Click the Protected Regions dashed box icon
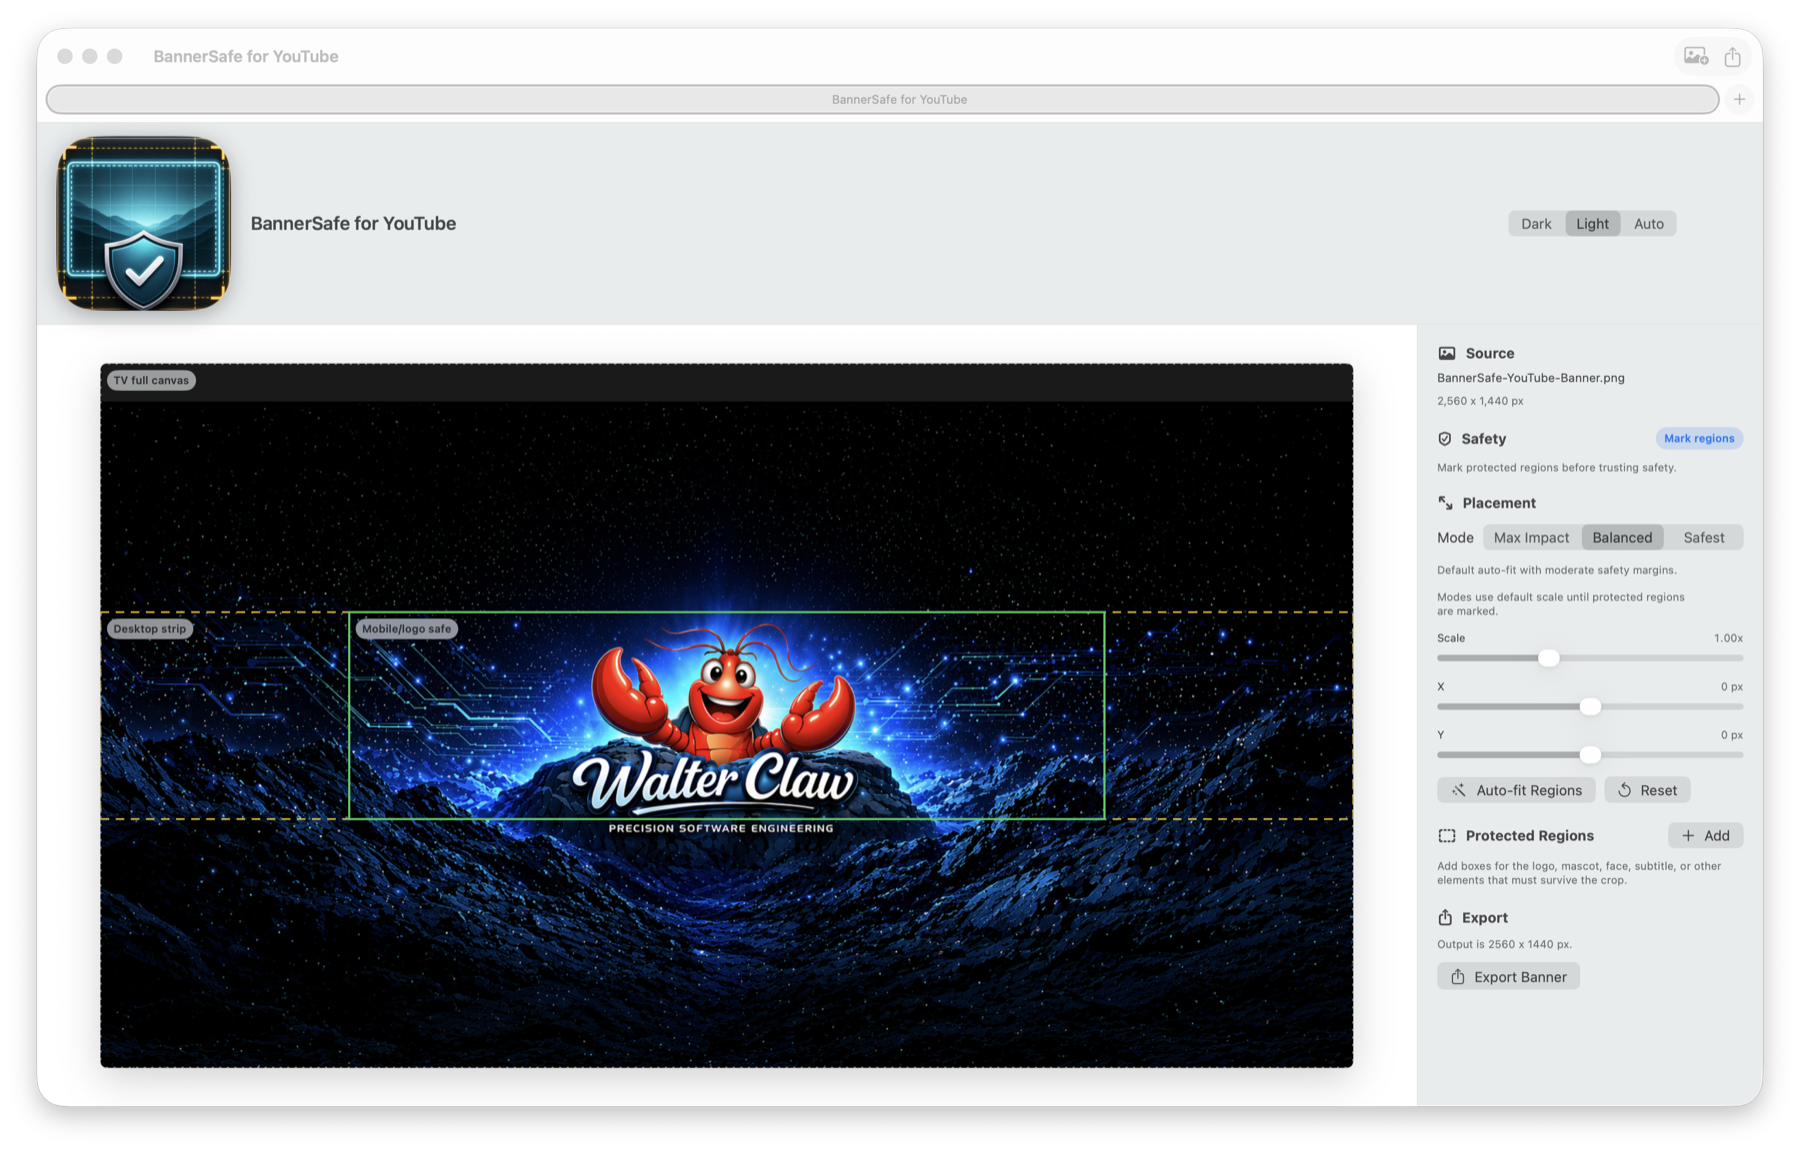Viewport: 1800px width, 1152px height. coord(1447,836)
